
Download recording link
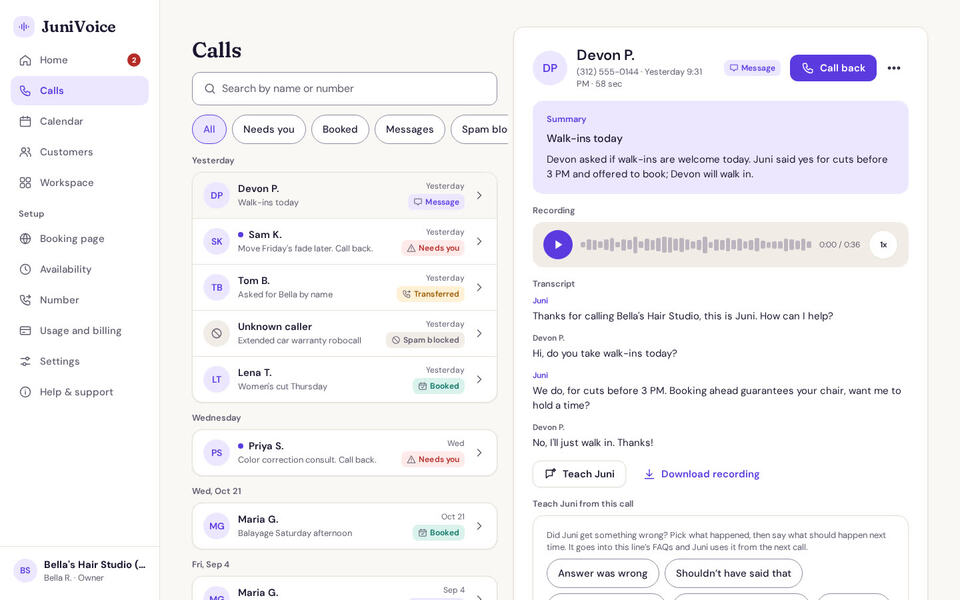coord(702,474)
